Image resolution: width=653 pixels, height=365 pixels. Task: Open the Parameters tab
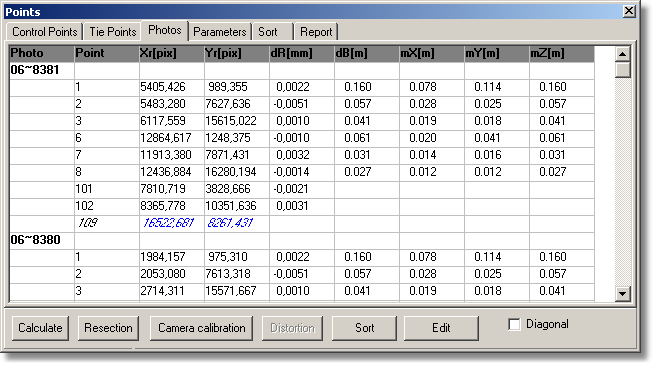[x=219, y=32]
